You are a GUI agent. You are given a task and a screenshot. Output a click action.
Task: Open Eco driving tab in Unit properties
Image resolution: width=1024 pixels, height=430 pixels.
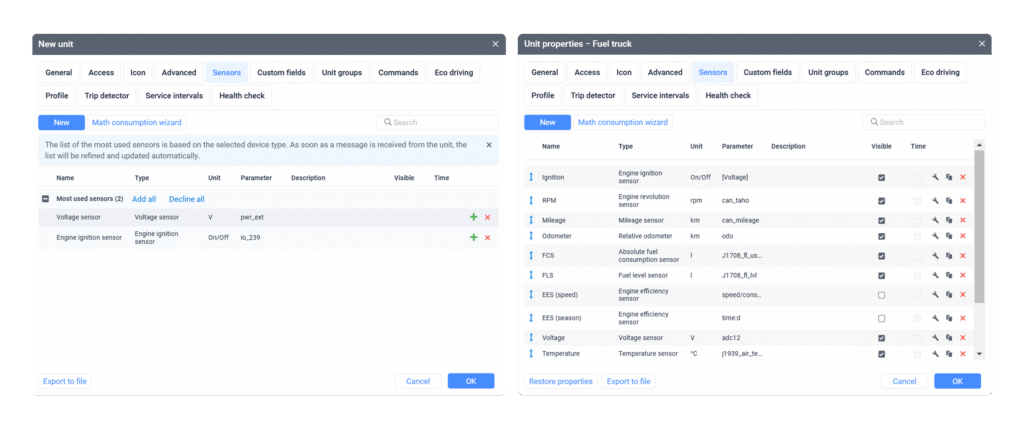click(x=939, y=72)
